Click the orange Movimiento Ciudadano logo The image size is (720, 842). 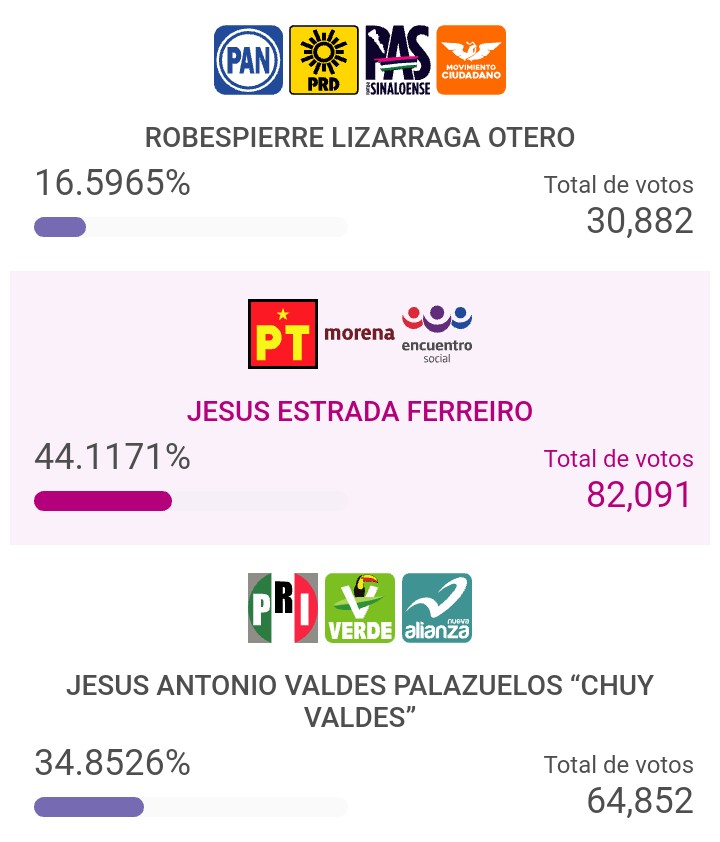coord(472,60)
